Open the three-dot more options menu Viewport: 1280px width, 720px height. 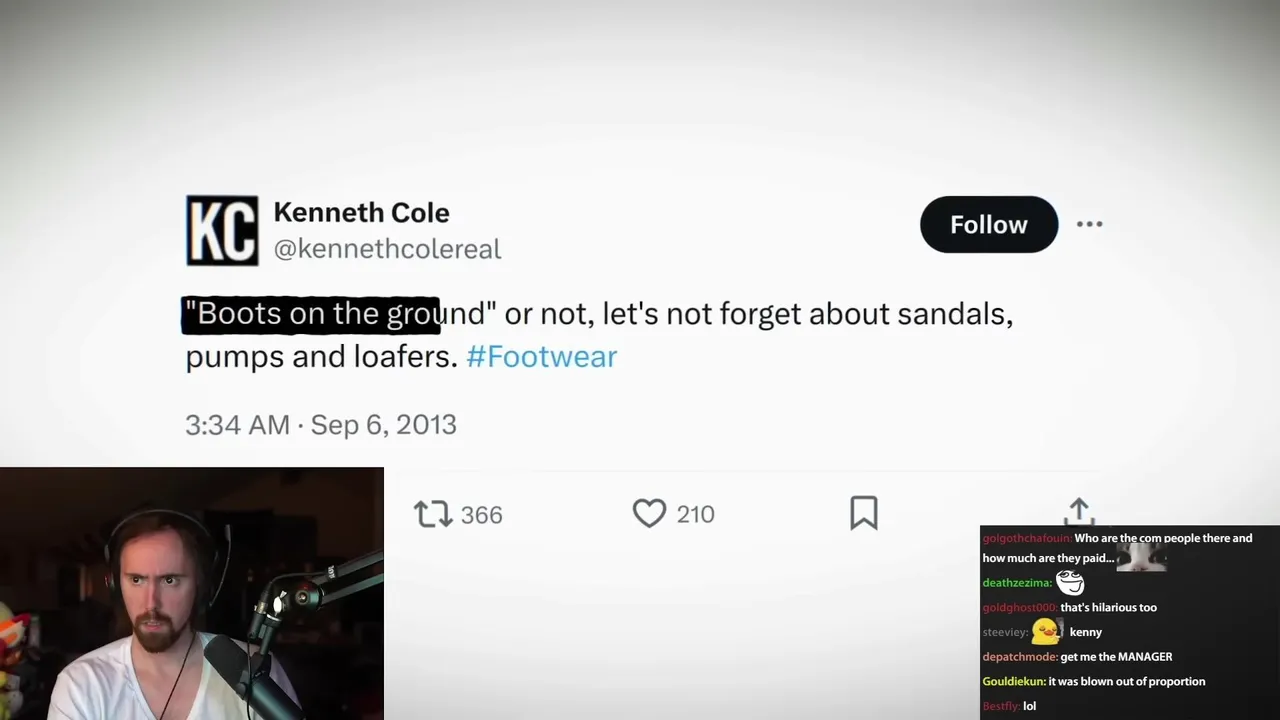[x=1089, y=224]
